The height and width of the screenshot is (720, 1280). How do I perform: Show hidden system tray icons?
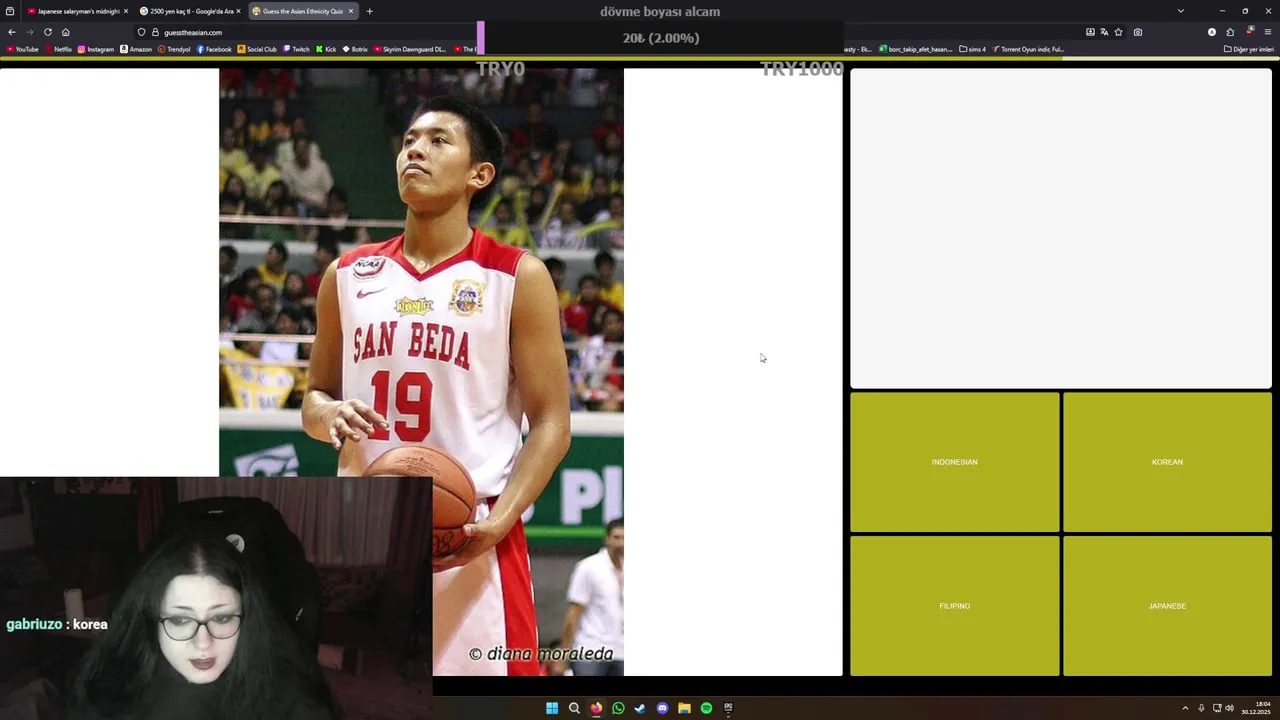pyautogui.click(x=1185, y=708)
